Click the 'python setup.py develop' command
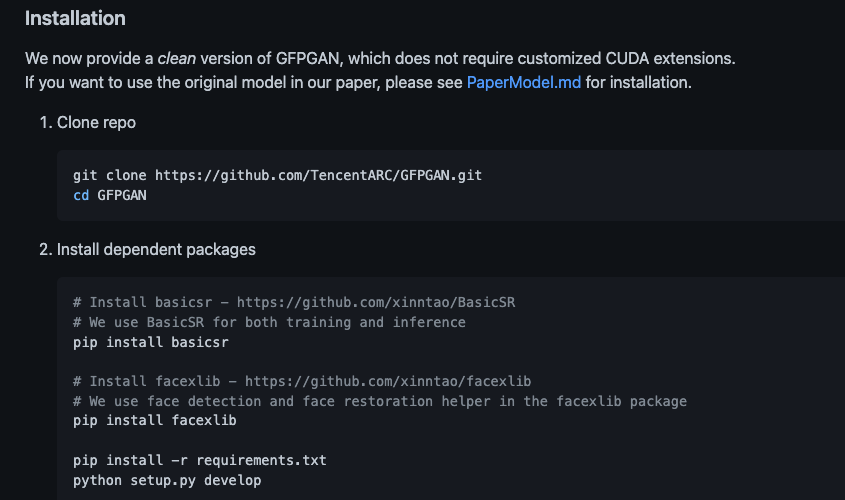 tap(166, 481)
